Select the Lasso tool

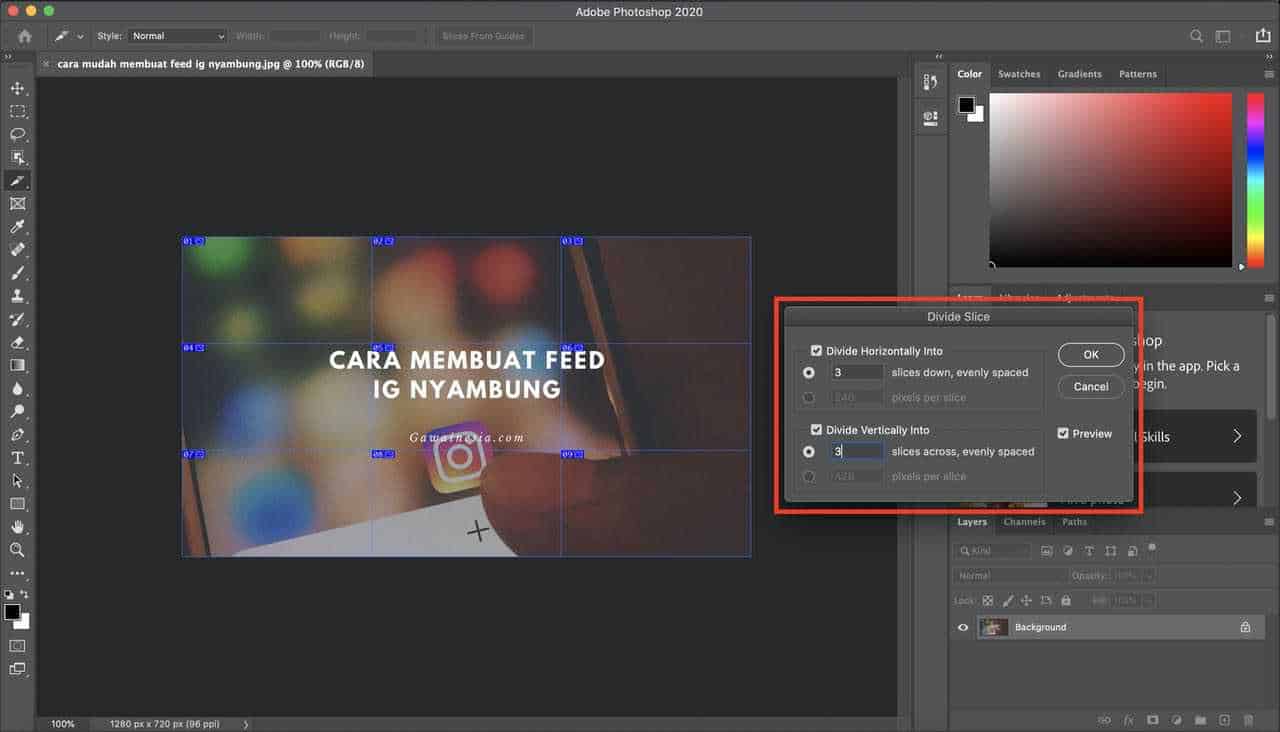click(17, 135)
